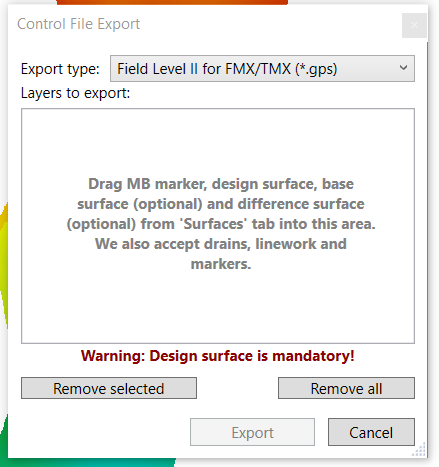Click the 'Export type:' label
The height and width of the screenshot is (467, 439).
coord(60,69)
